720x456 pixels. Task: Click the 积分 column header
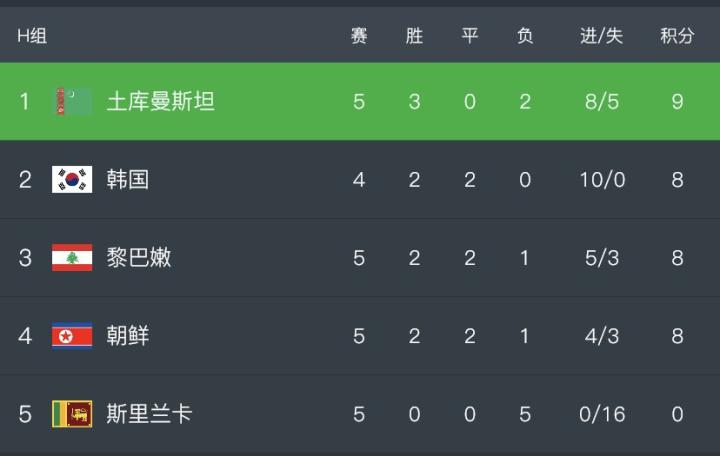[677, 36]
